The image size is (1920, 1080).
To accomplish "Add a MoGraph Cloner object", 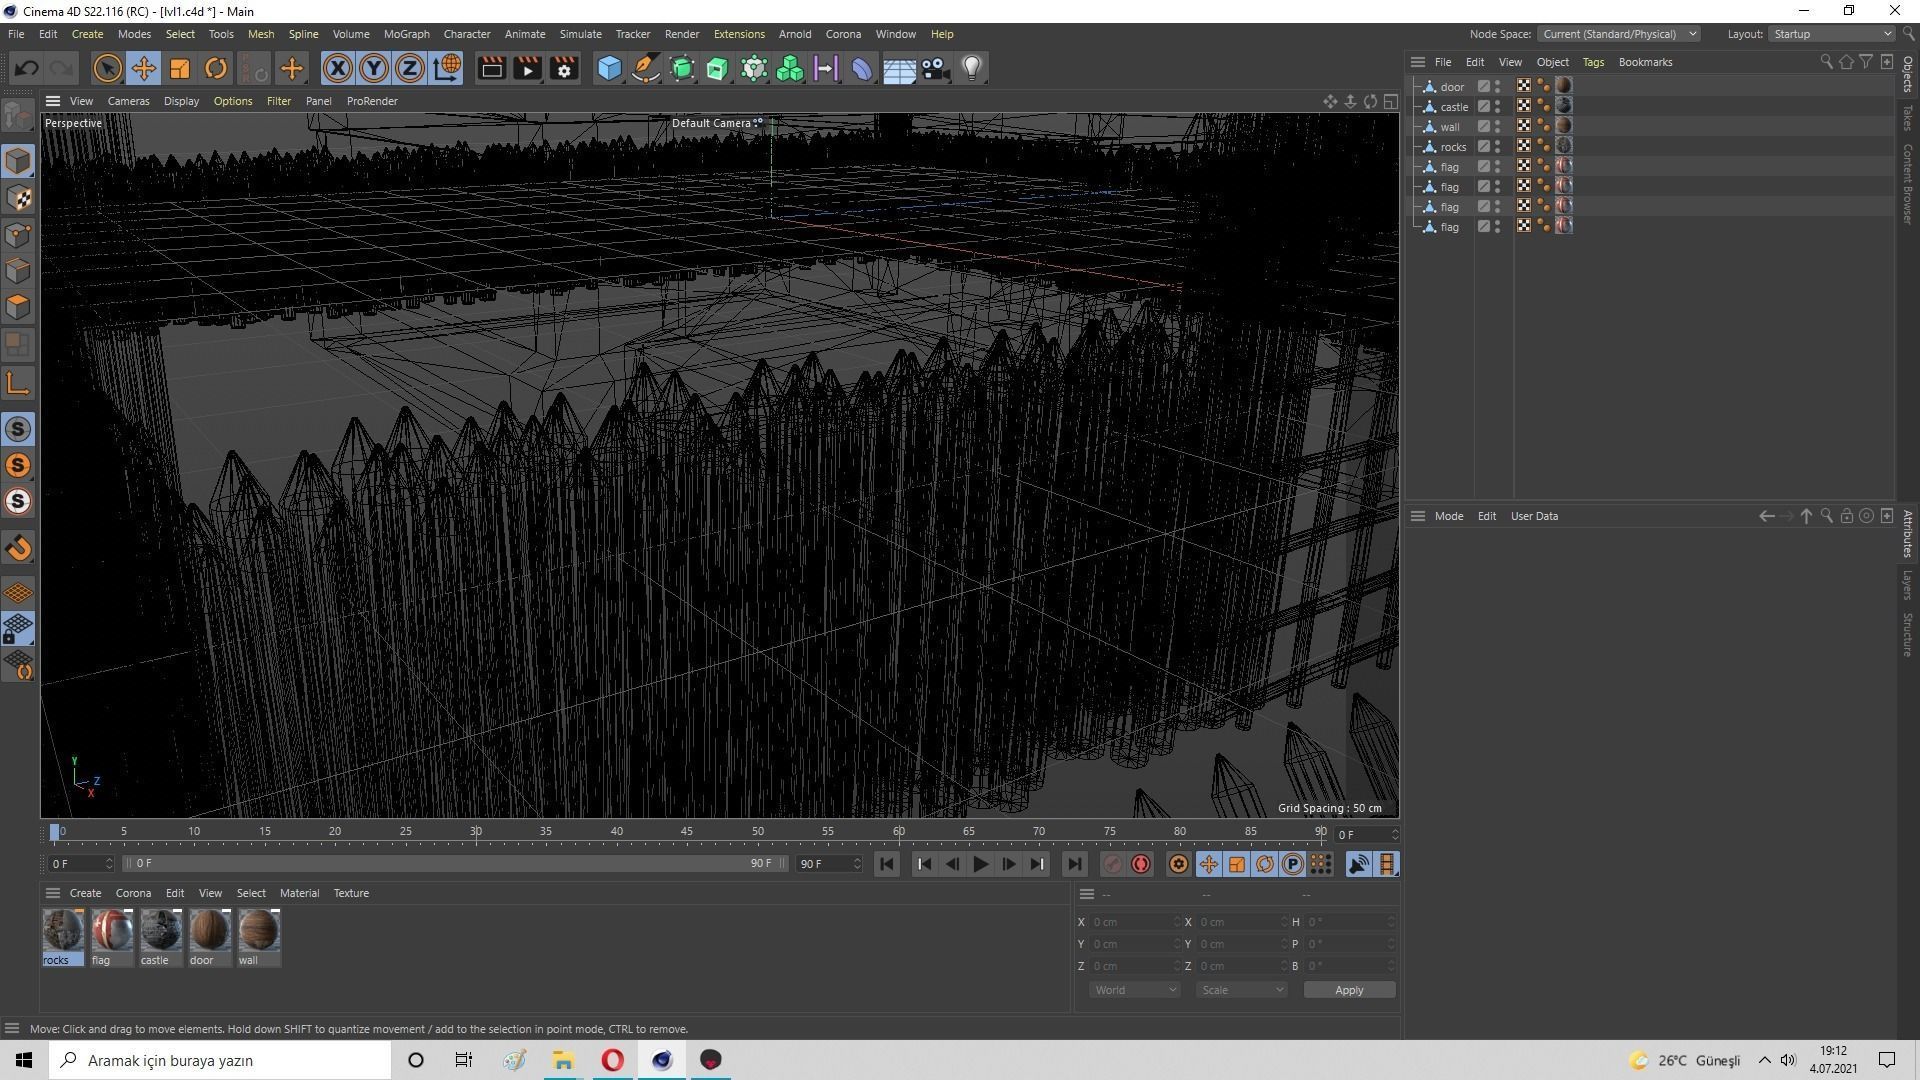I will (x=790, y=68).
